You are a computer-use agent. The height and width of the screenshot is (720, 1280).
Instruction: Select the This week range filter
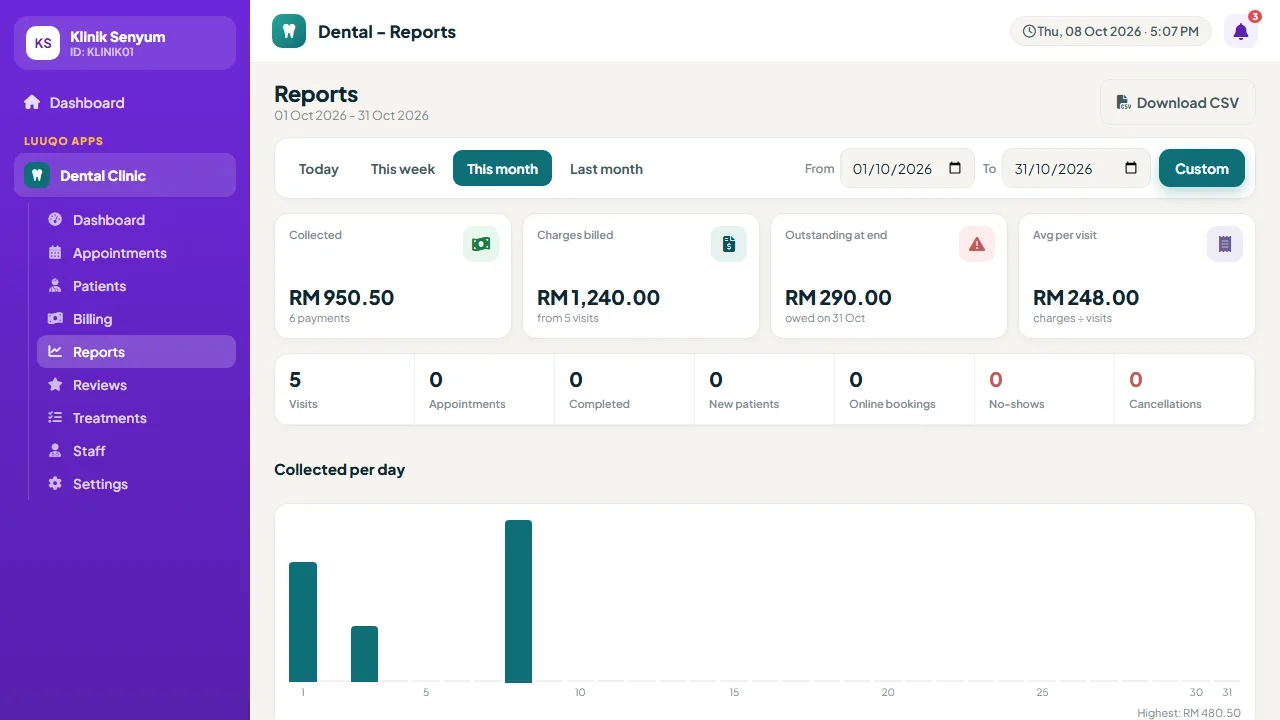click(403, 168)
